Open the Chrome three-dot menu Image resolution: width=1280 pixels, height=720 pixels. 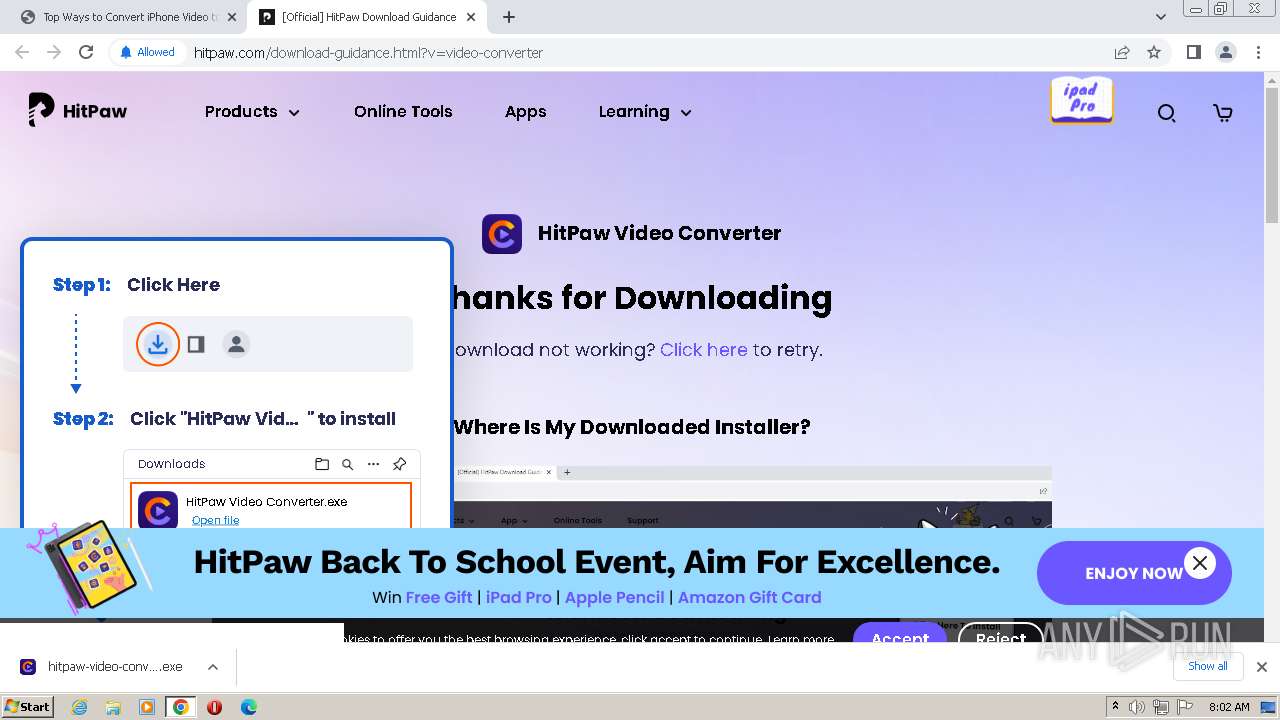(1257, 52)
